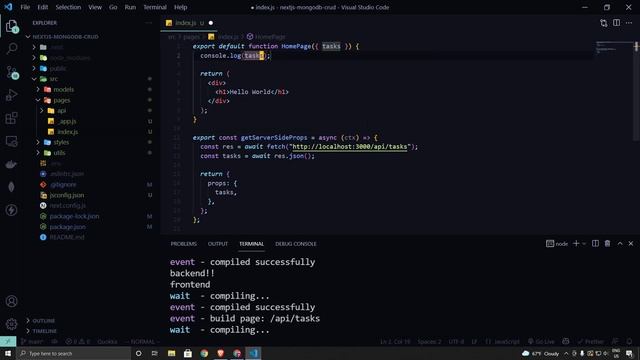Click Prettier in the status bar

591,342
